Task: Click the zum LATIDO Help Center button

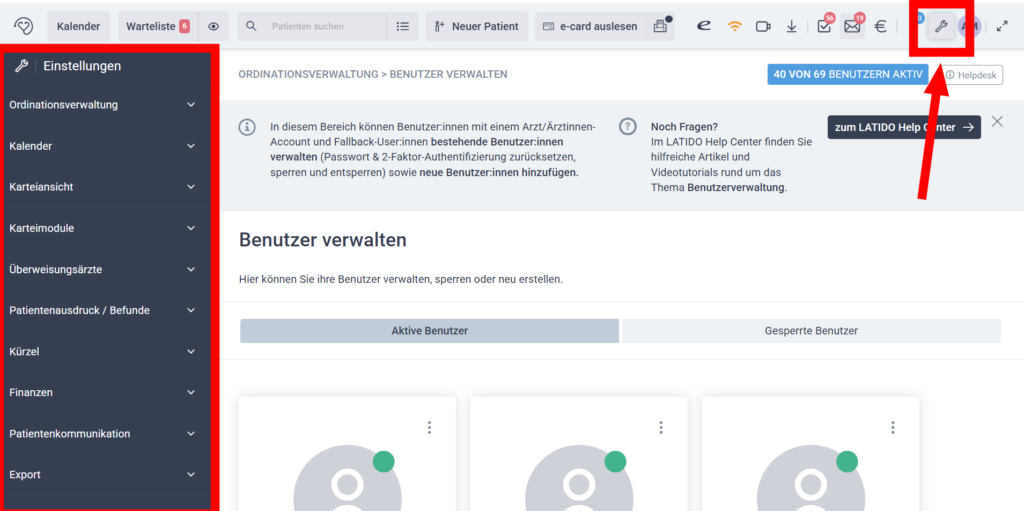Action: [x=903, y=127]
